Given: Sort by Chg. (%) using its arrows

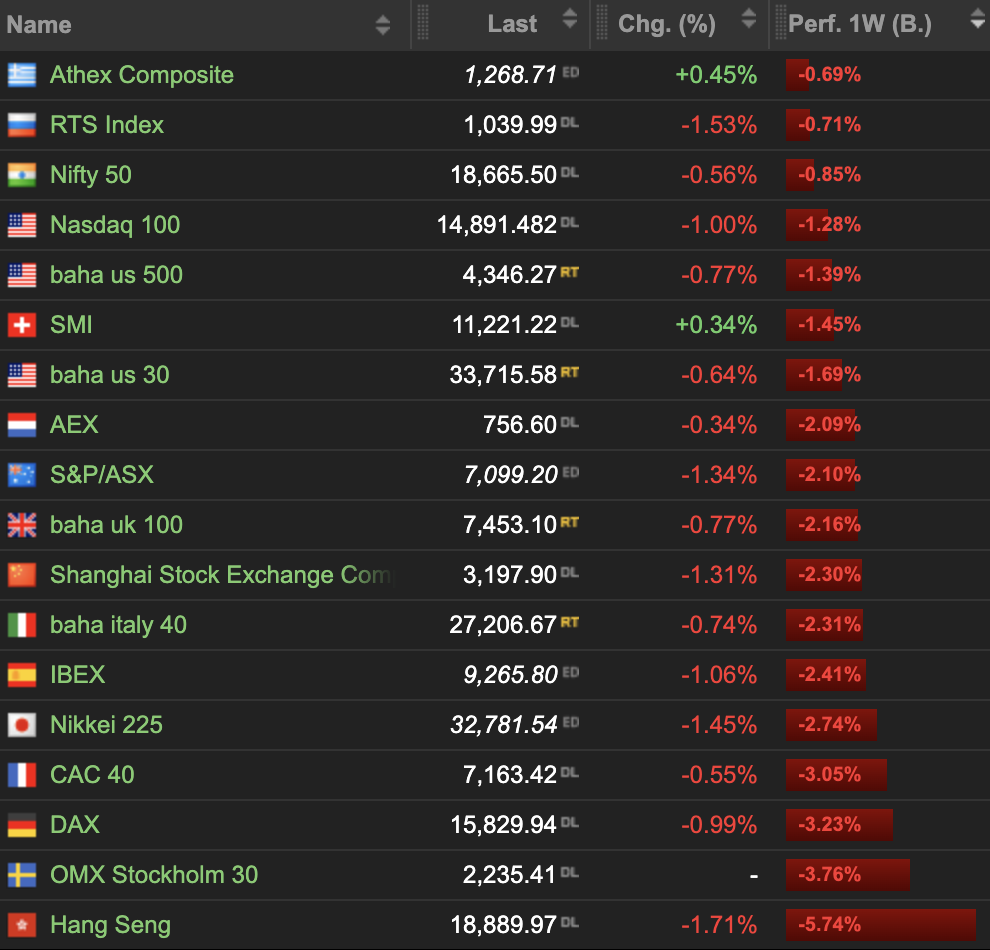Looking at the screenshot, I should [x=749, y=18].
